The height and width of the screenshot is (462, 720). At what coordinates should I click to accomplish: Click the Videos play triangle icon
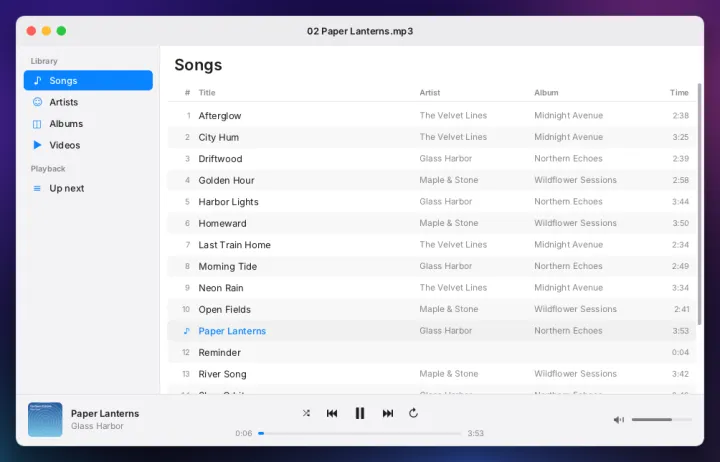tap(37, 145)
